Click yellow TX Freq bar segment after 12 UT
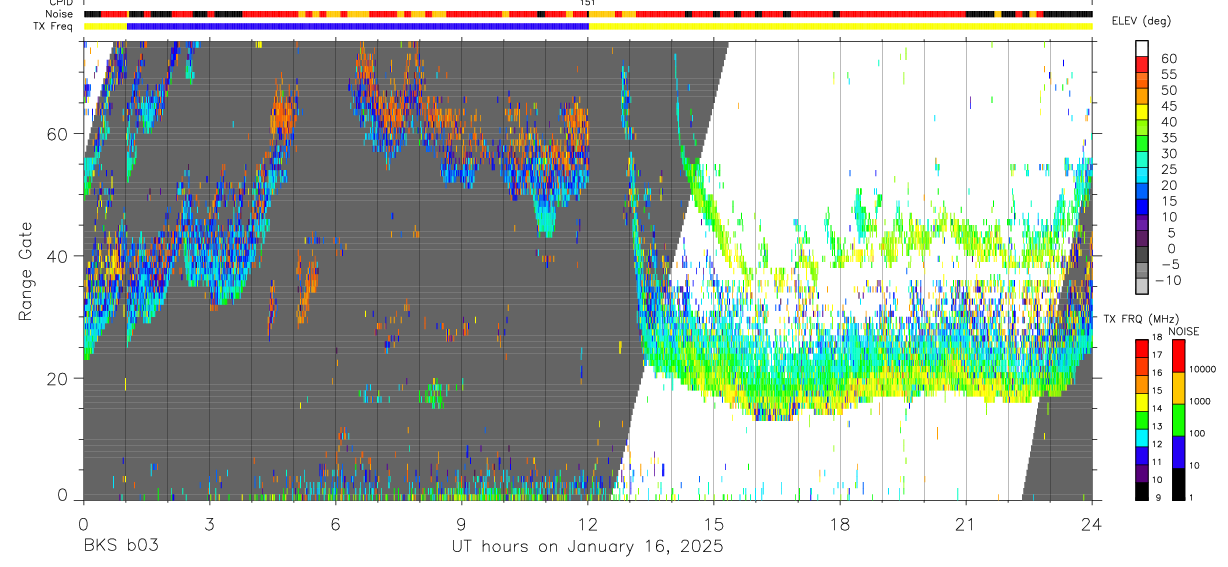Screen dimensions: 1228x567 841,26
